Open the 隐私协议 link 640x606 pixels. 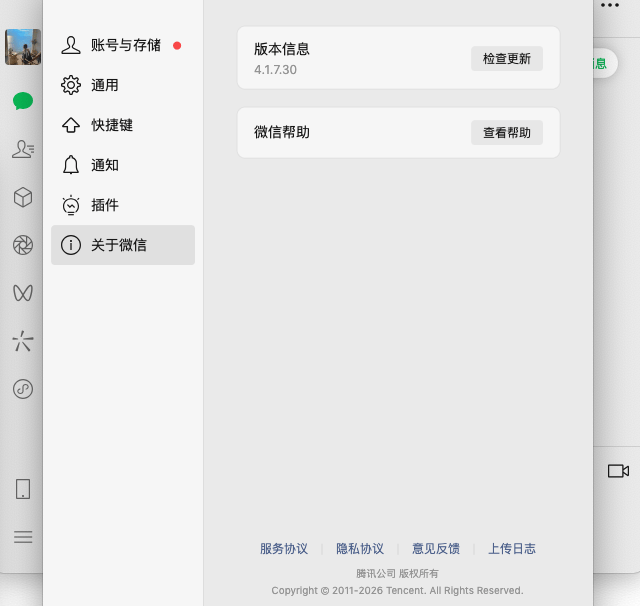click(360, 549)
